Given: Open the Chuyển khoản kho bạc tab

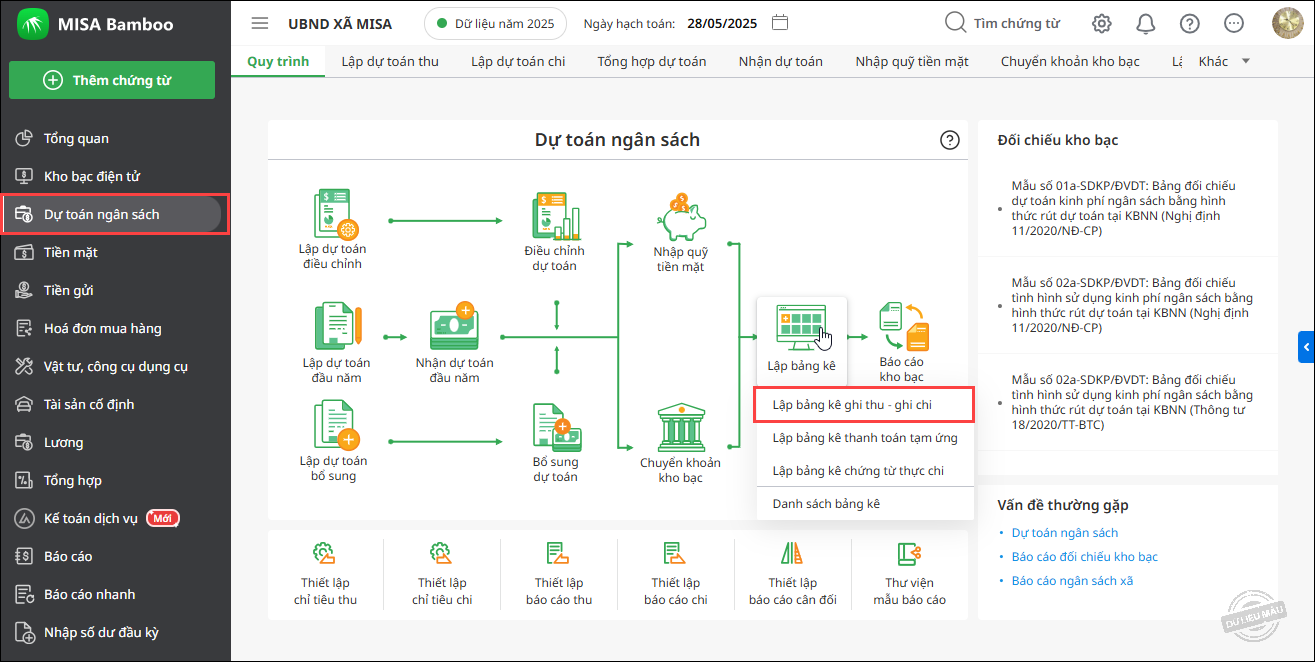Looking at the screenshot, I should [x=1070, y=61].
